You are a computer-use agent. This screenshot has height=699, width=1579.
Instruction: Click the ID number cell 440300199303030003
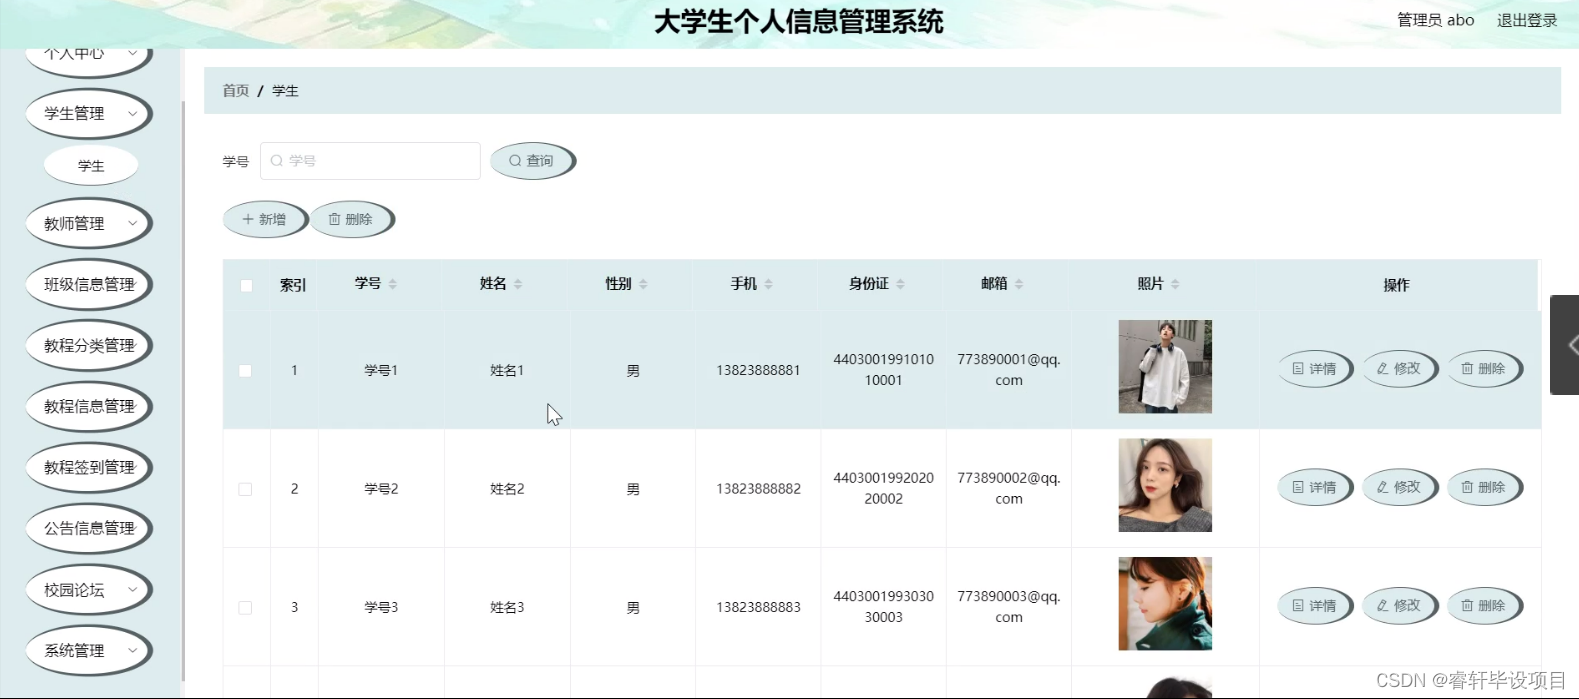(x=883, y=607)
